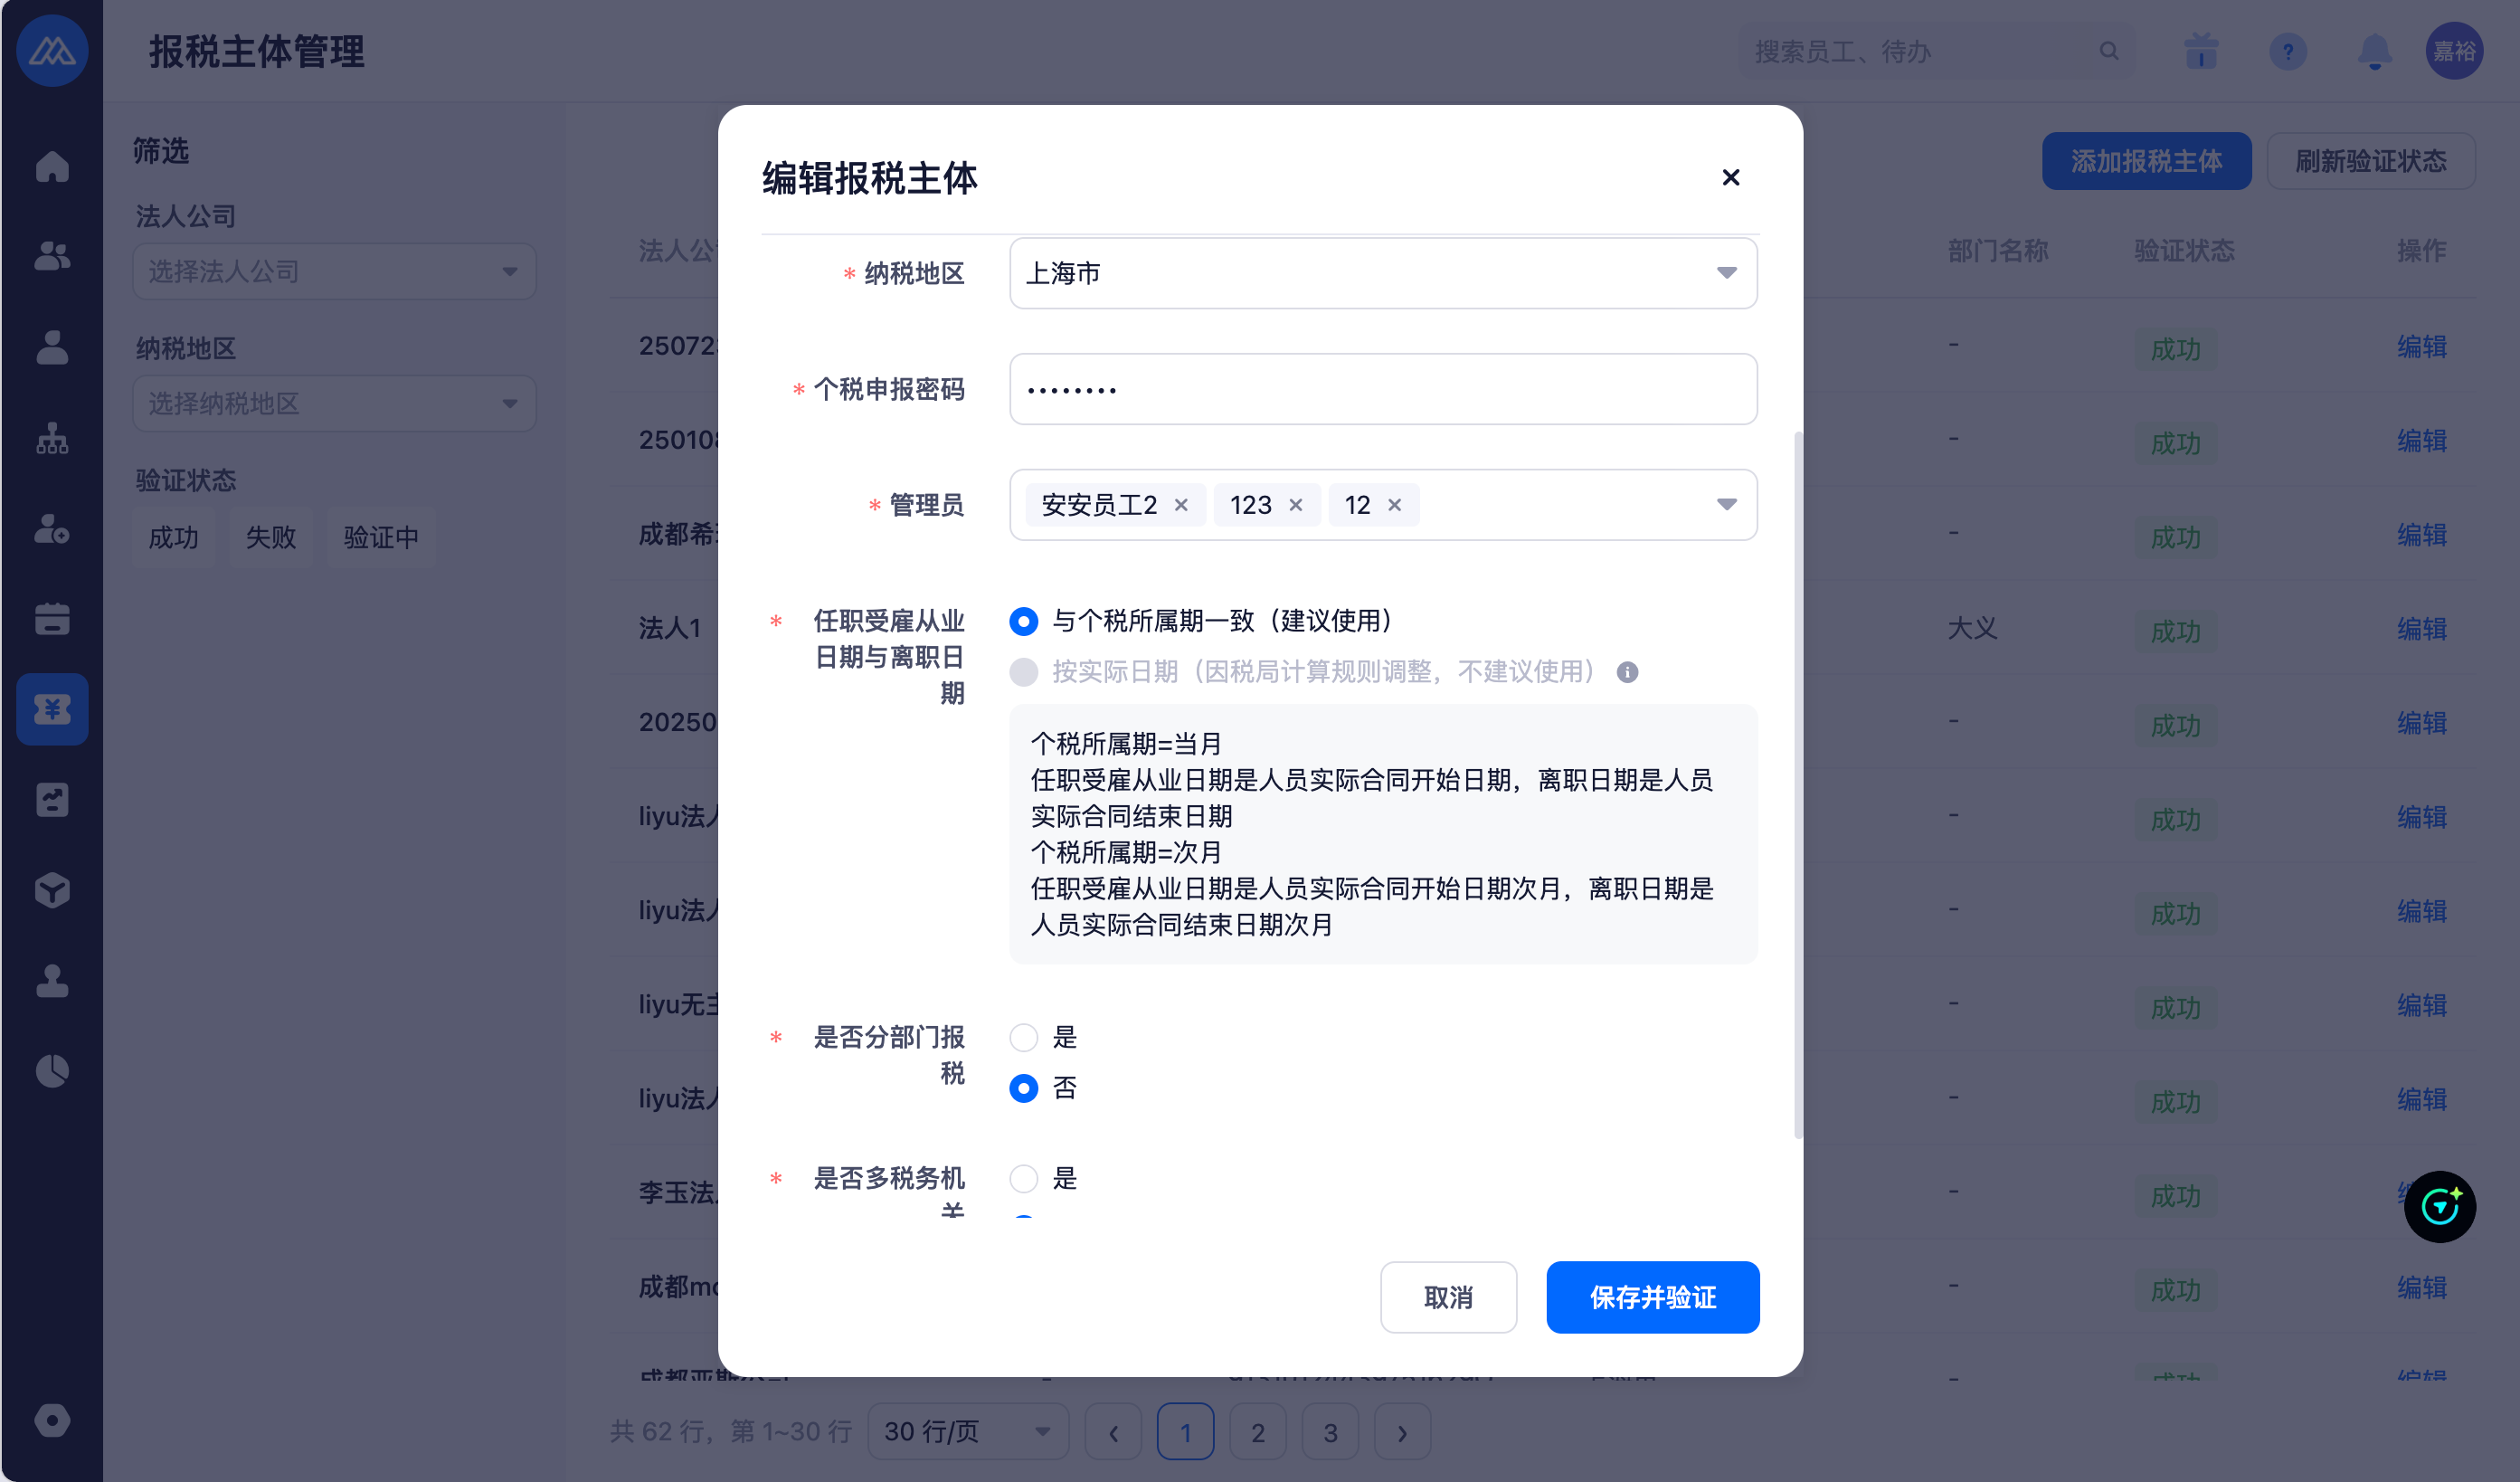Select 与个税所属期一致 radio option
The image size is (2520, 1482).
1023,621
